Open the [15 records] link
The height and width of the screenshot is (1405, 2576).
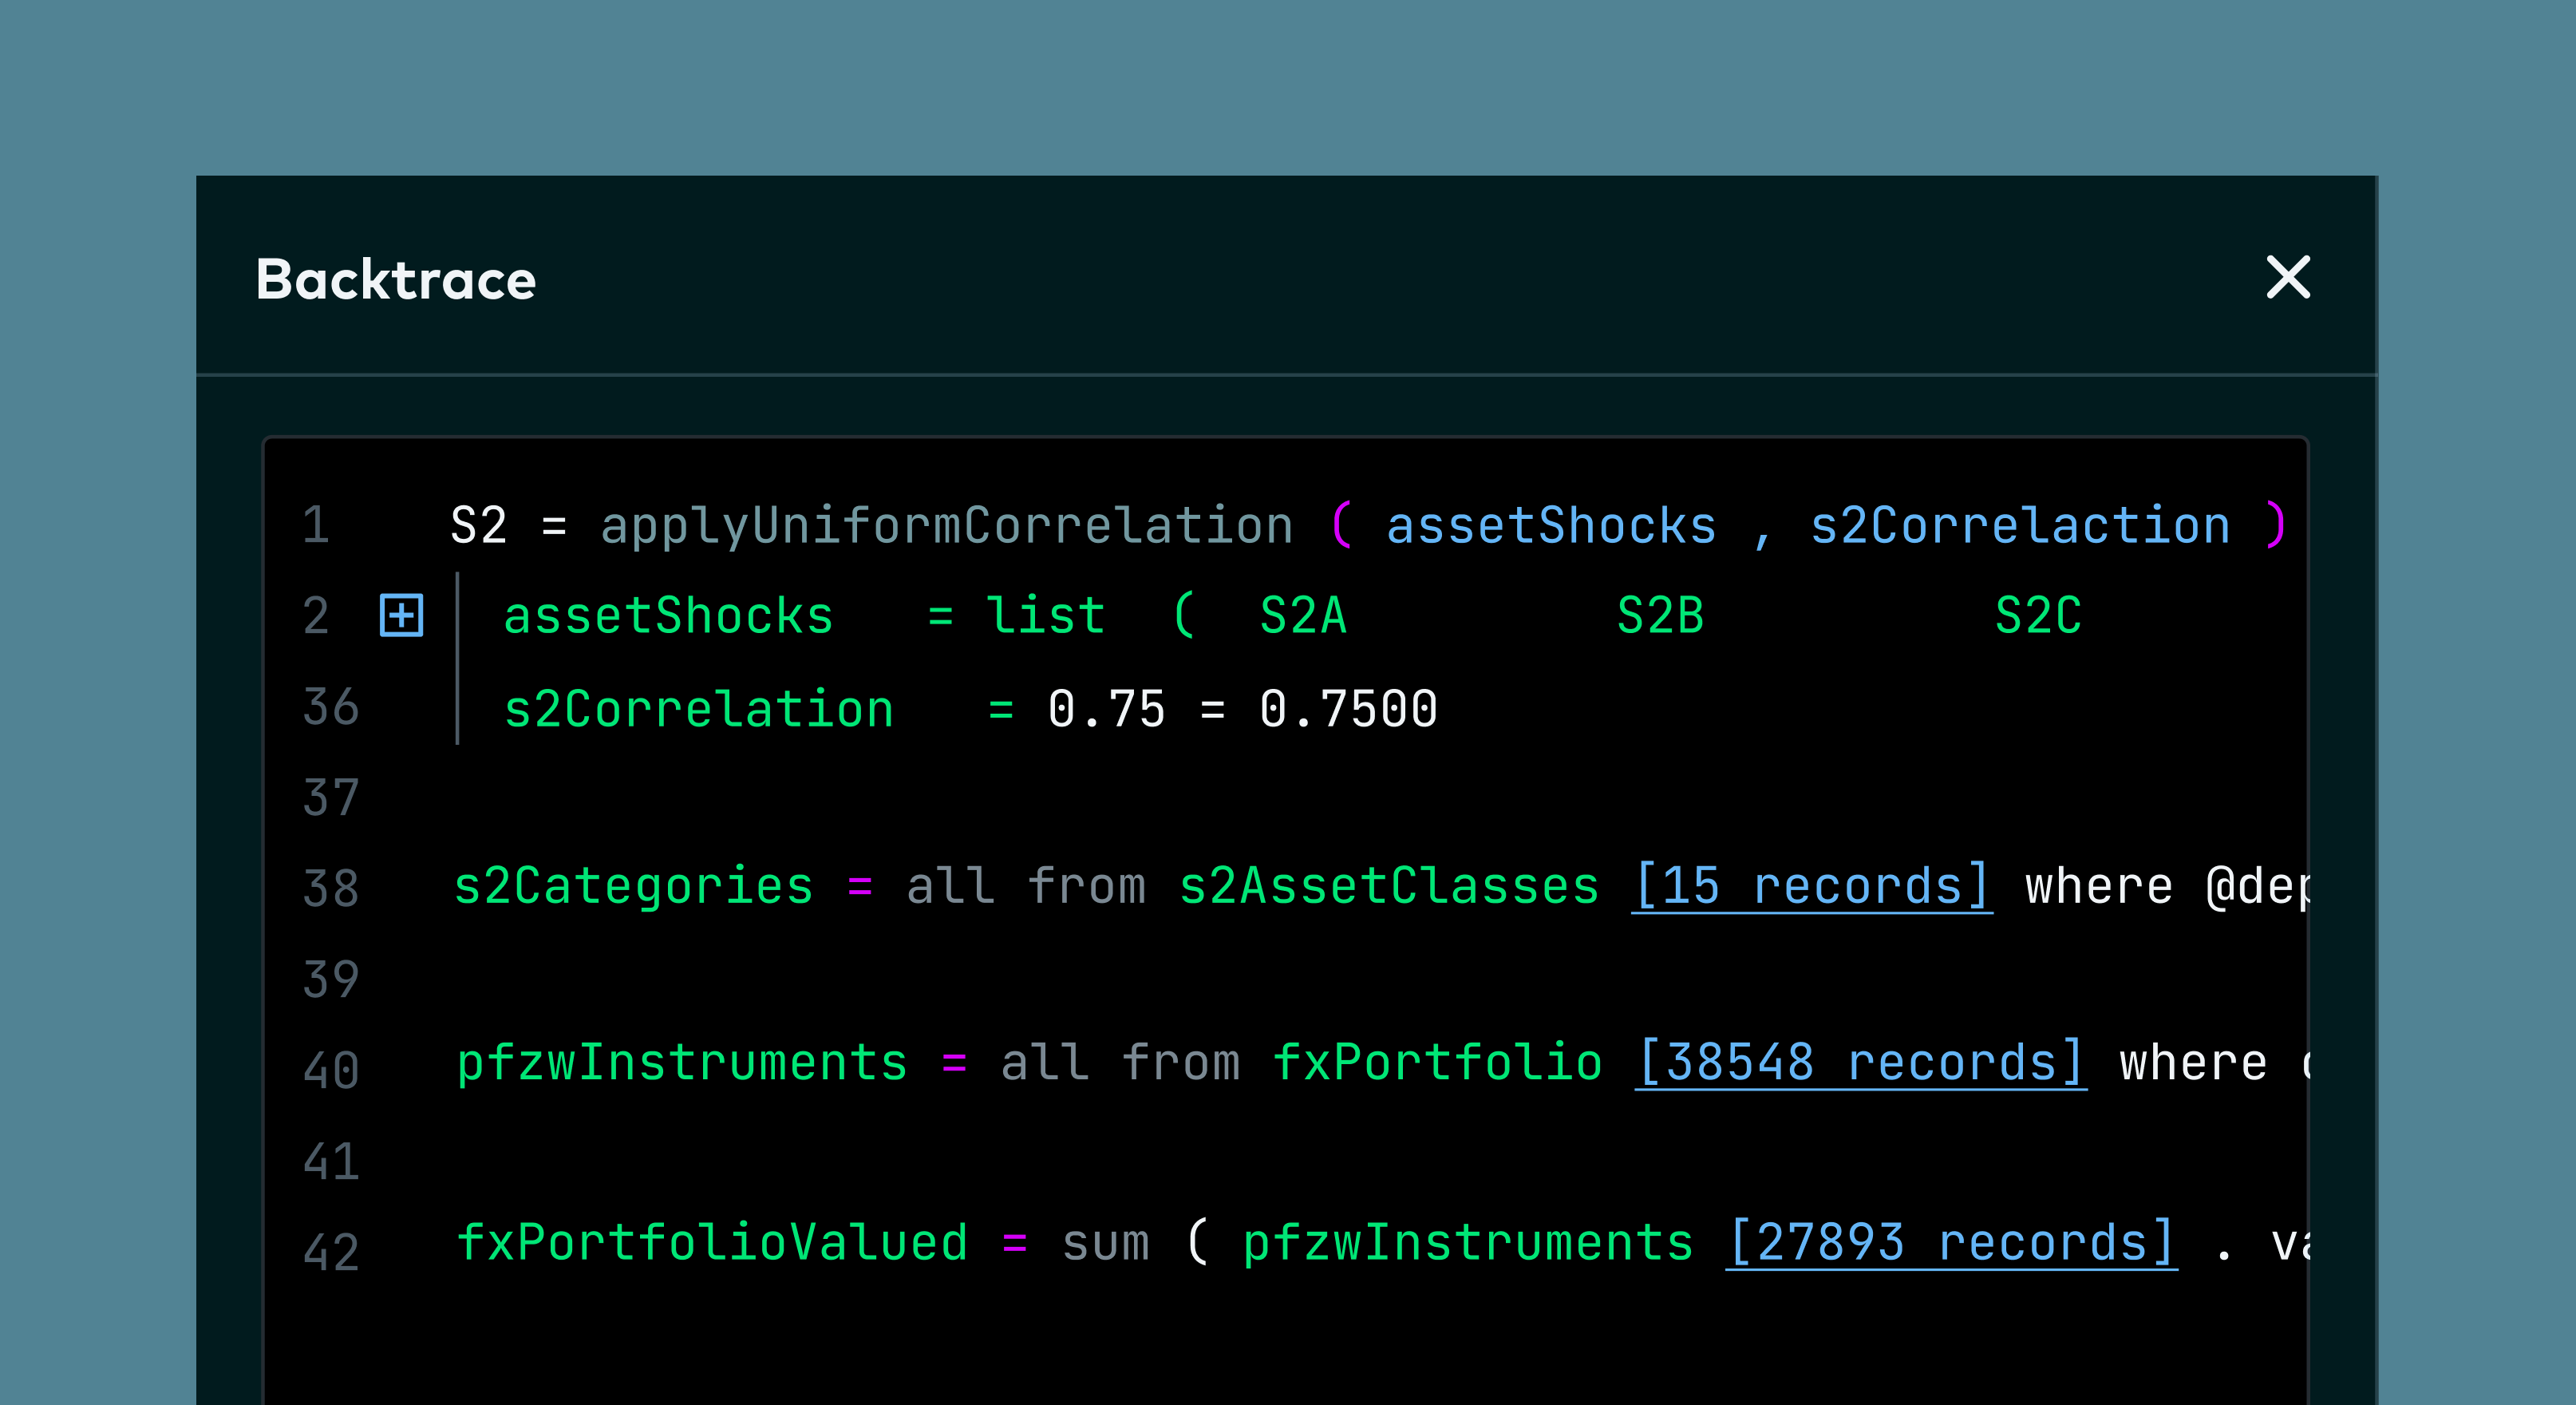point(1811,886)
